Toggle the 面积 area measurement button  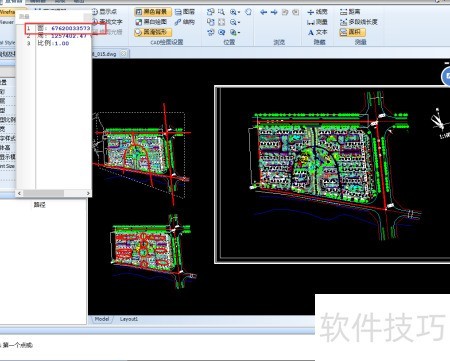353,32
